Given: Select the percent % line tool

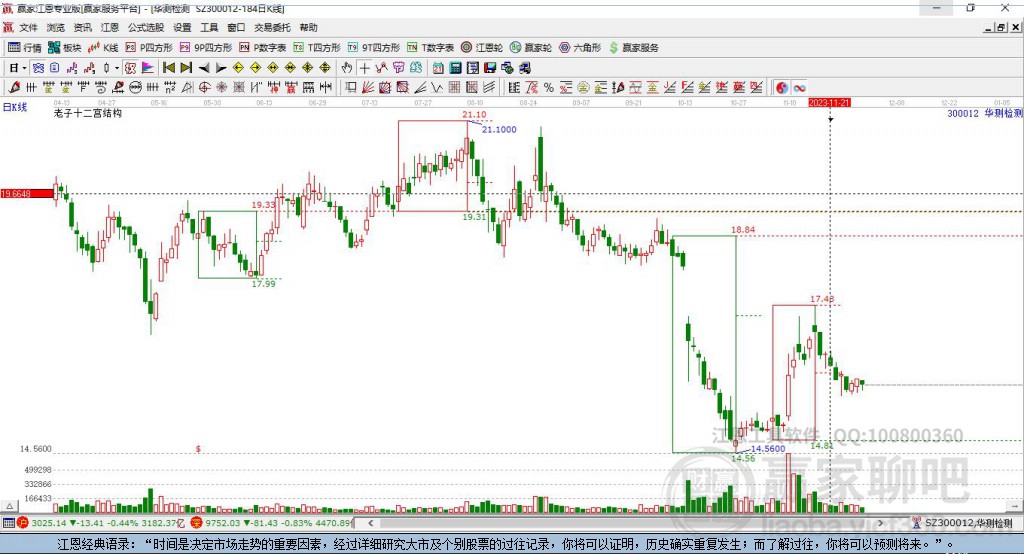Looking at the screenshot, I should pos(549,88).
